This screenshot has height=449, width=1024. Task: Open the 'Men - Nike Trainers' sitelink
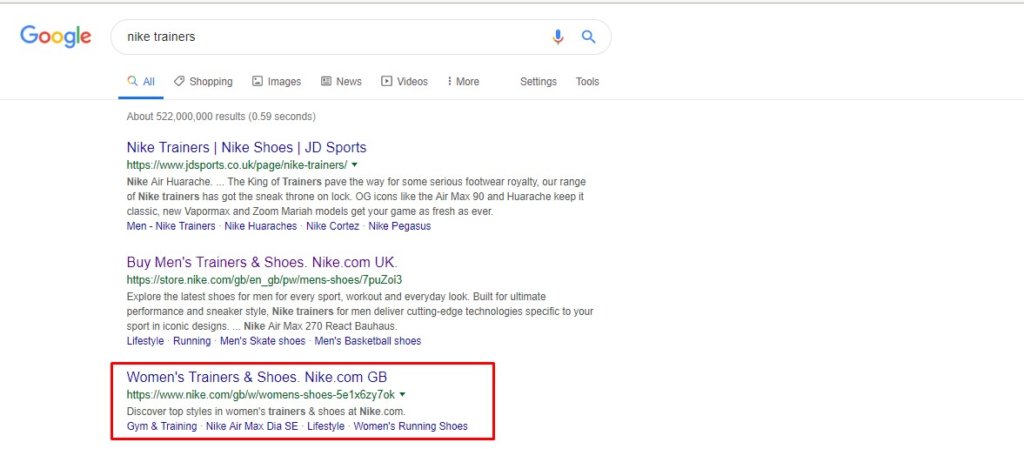click(x=170, y=226)
